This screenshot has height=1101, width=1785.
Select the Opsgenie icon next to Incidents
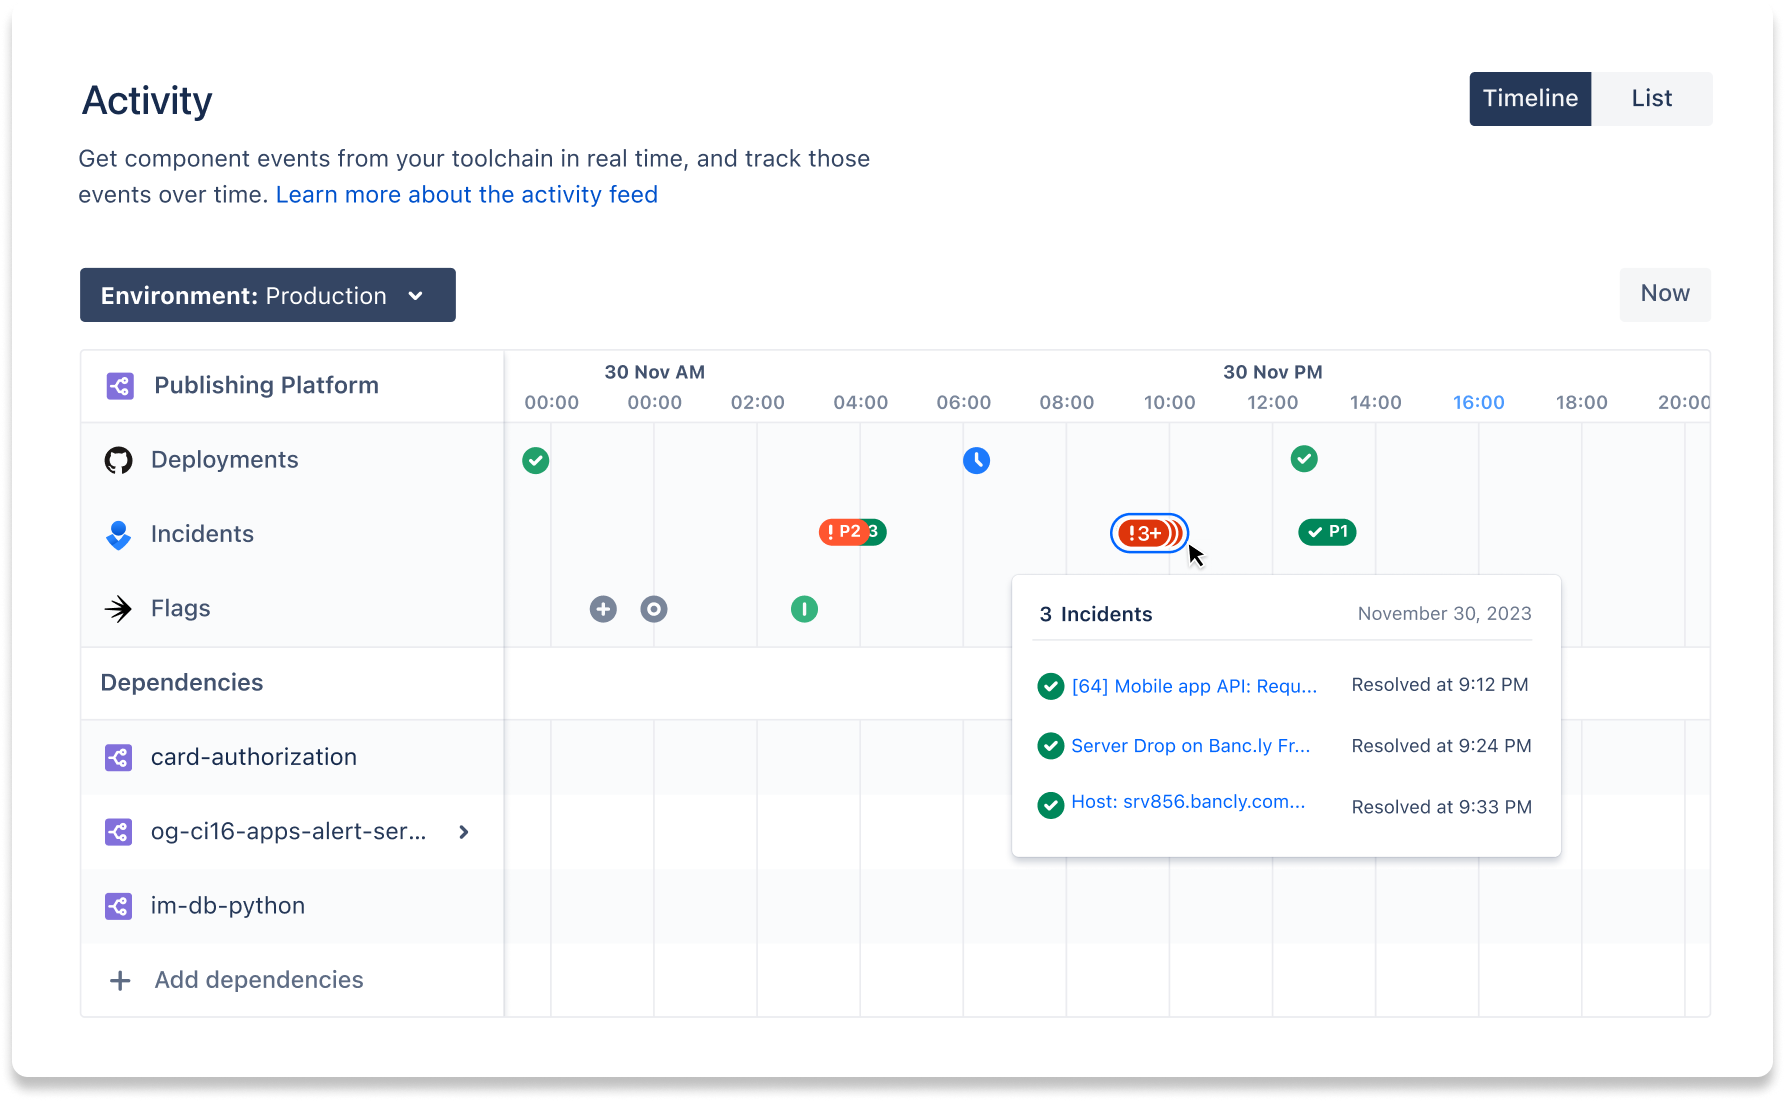click(118, 535)
